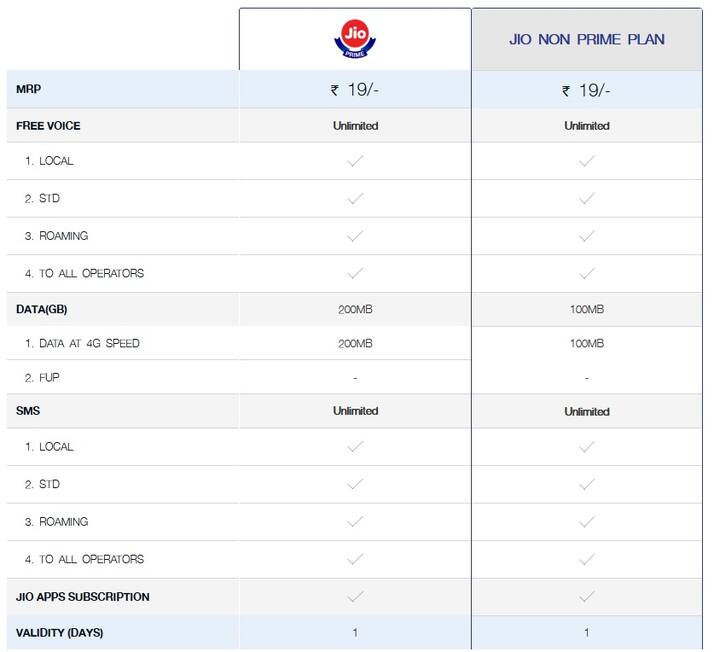
Task: Click SMS LOCAL checkmark in Non Prime column
Action: [586, 447]
